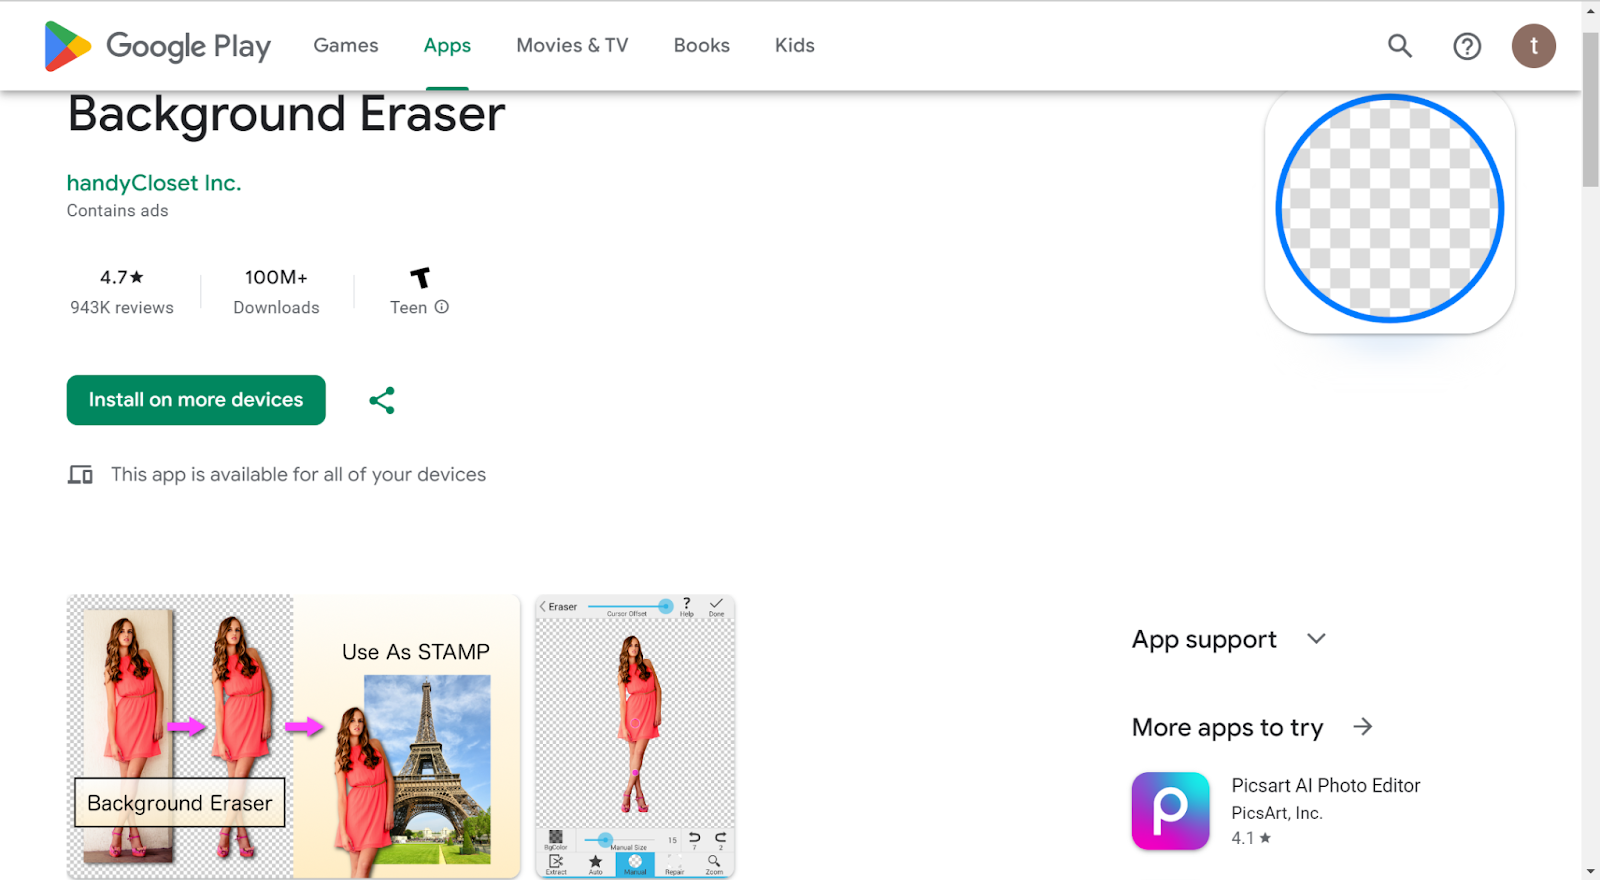
Task: Click the devices availability icon
Action: coord(80,474)
